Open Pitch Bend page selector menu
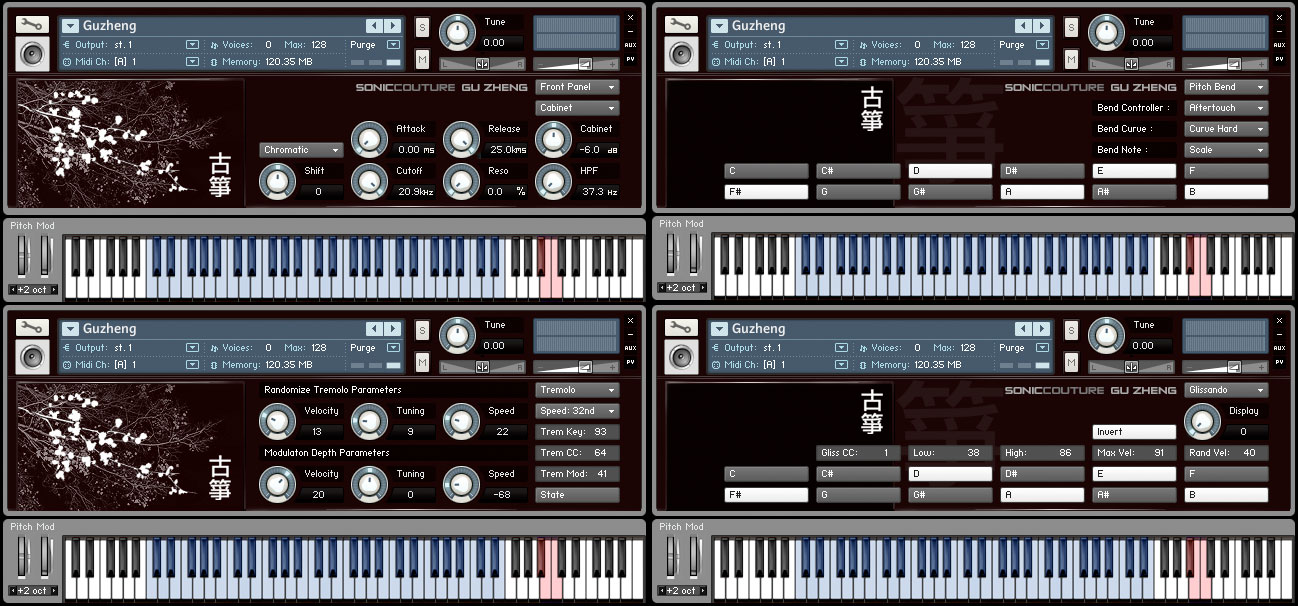 (1226, 87)
